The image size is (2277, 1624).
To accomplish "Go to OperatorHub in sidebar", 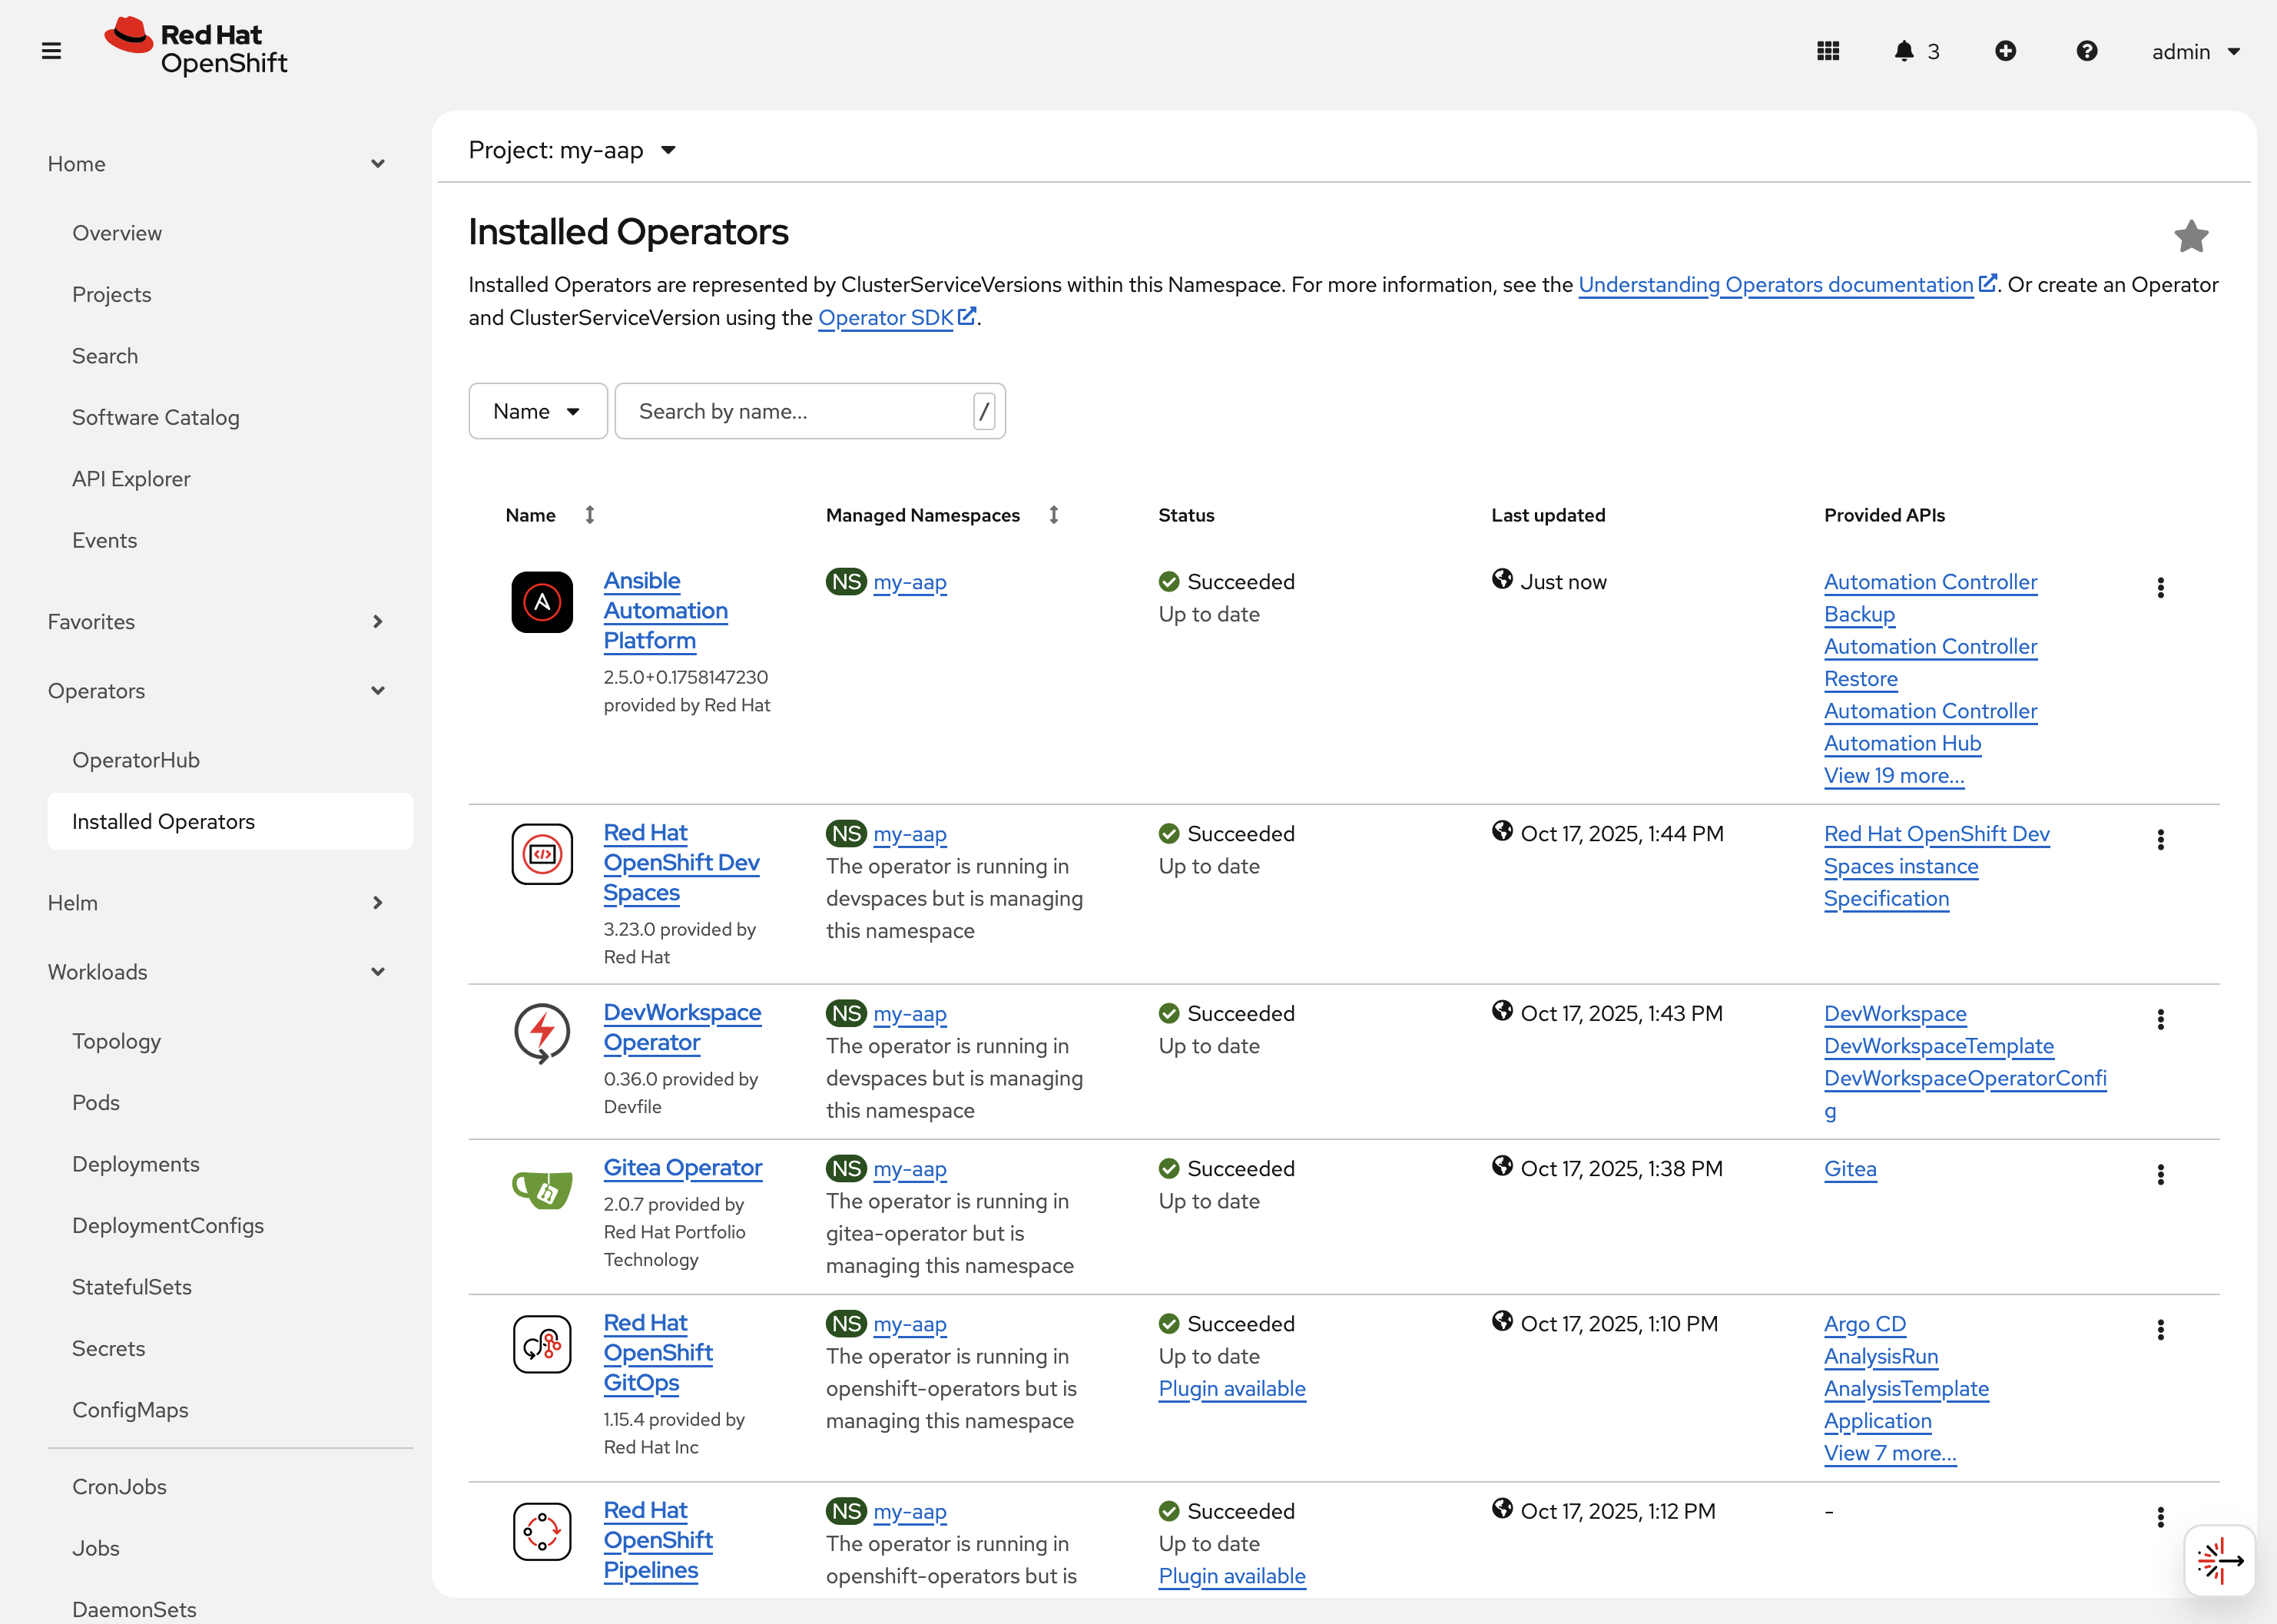I will pos(136,760).
